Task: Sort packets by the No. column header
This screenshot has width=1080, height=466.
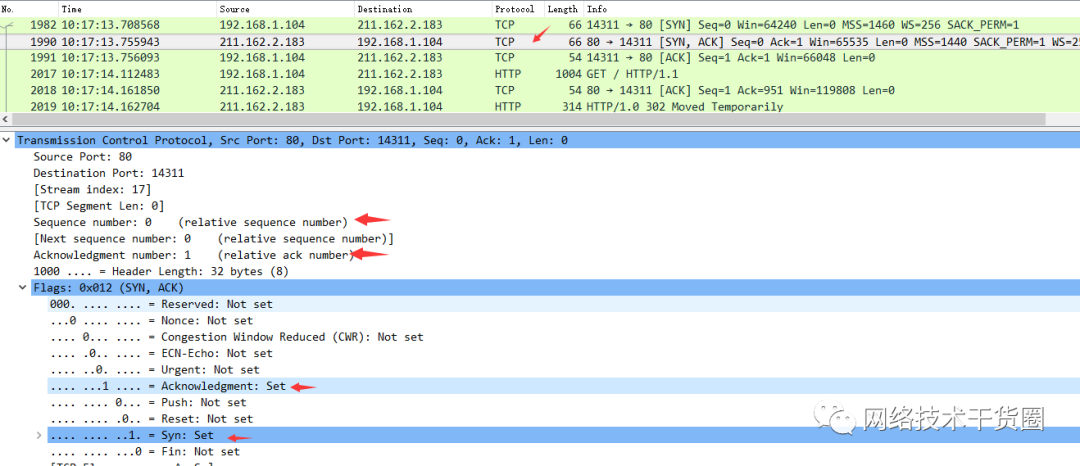Action: coord(29,9)
